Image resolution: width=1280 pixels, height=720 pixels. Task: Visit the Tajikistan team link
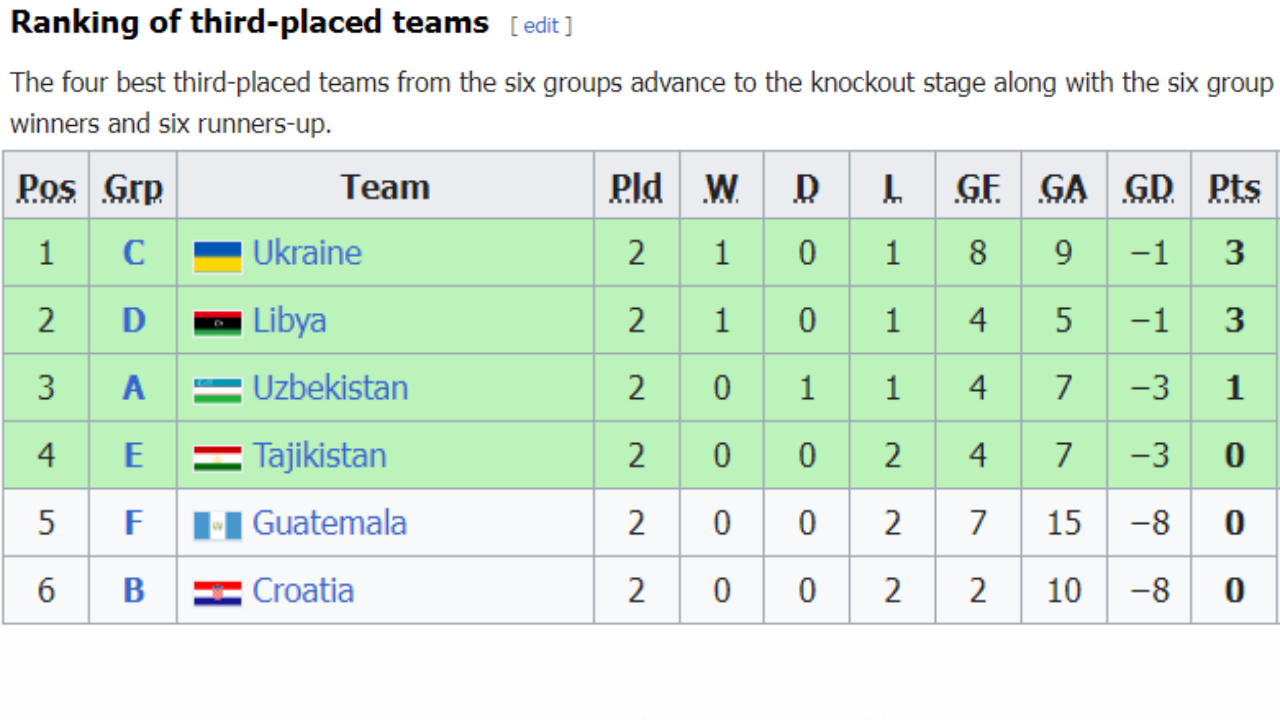(x=319, y=456)
